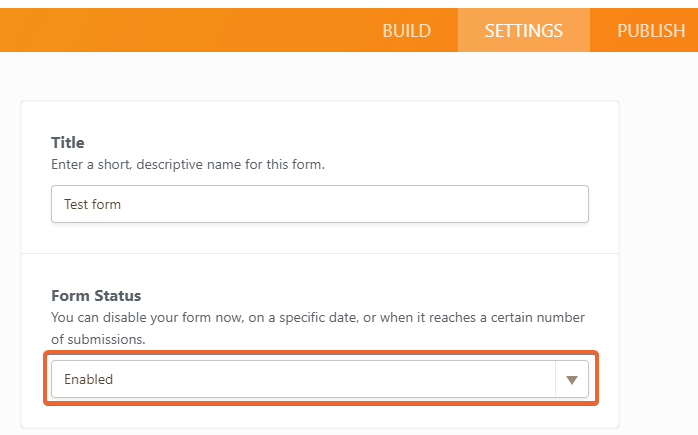Click the "Test form" text in the field
This screenshot has width=698, height=435.
(x=92, y=204)
